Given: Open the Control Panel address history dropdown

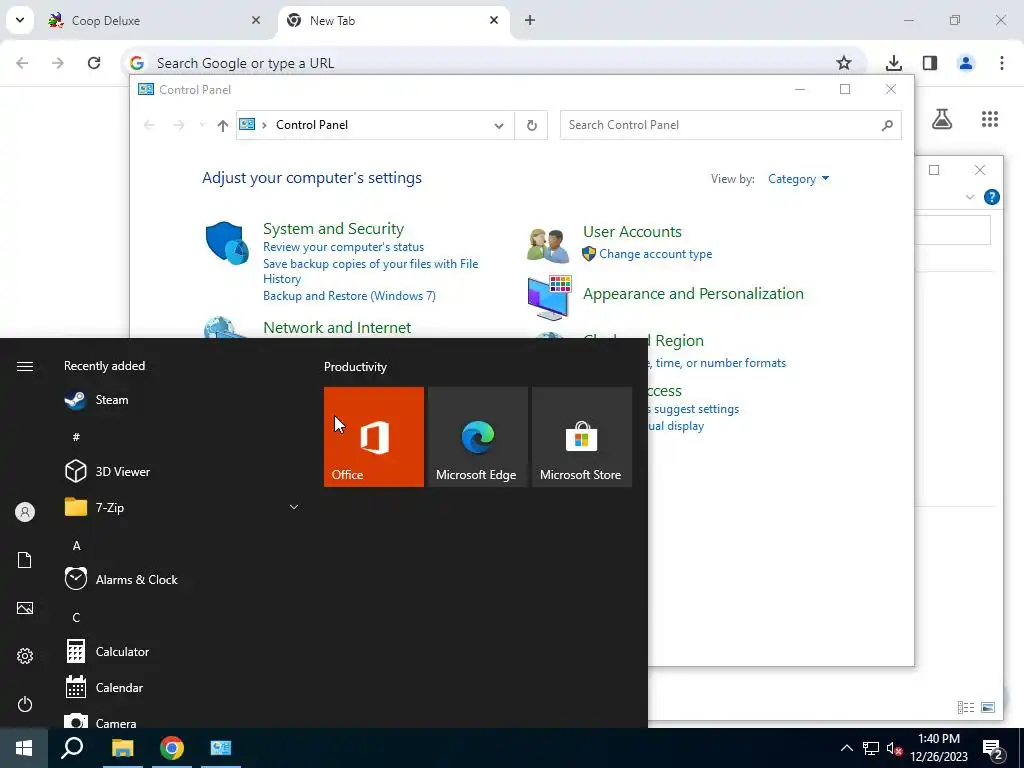Looking at the screenshot, I should (499, 125).
